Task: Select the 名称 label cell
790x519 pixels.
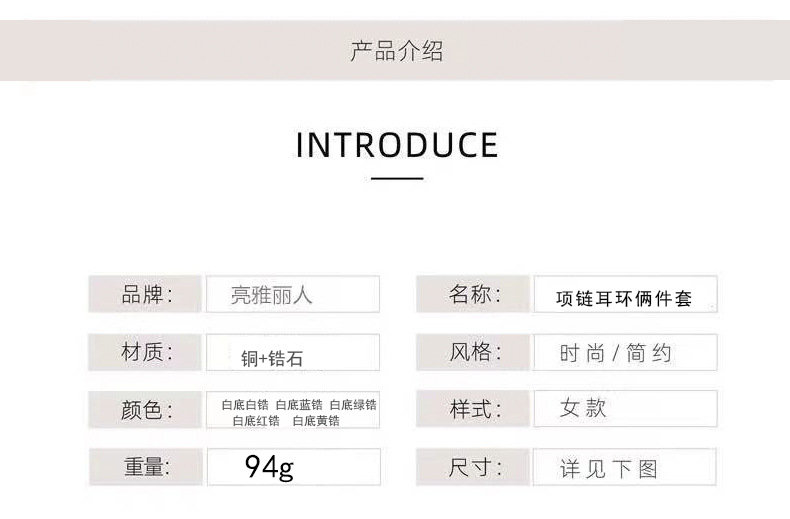Action: point(474,295)
